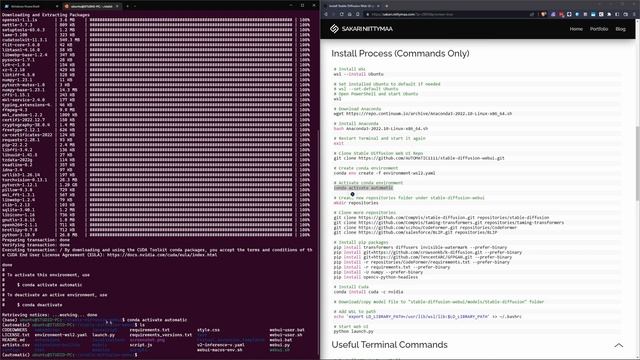Close the Ubuntu terminal tab
Image resolution: width=640 pixels, height=360 pixels.
coord(117,6)
